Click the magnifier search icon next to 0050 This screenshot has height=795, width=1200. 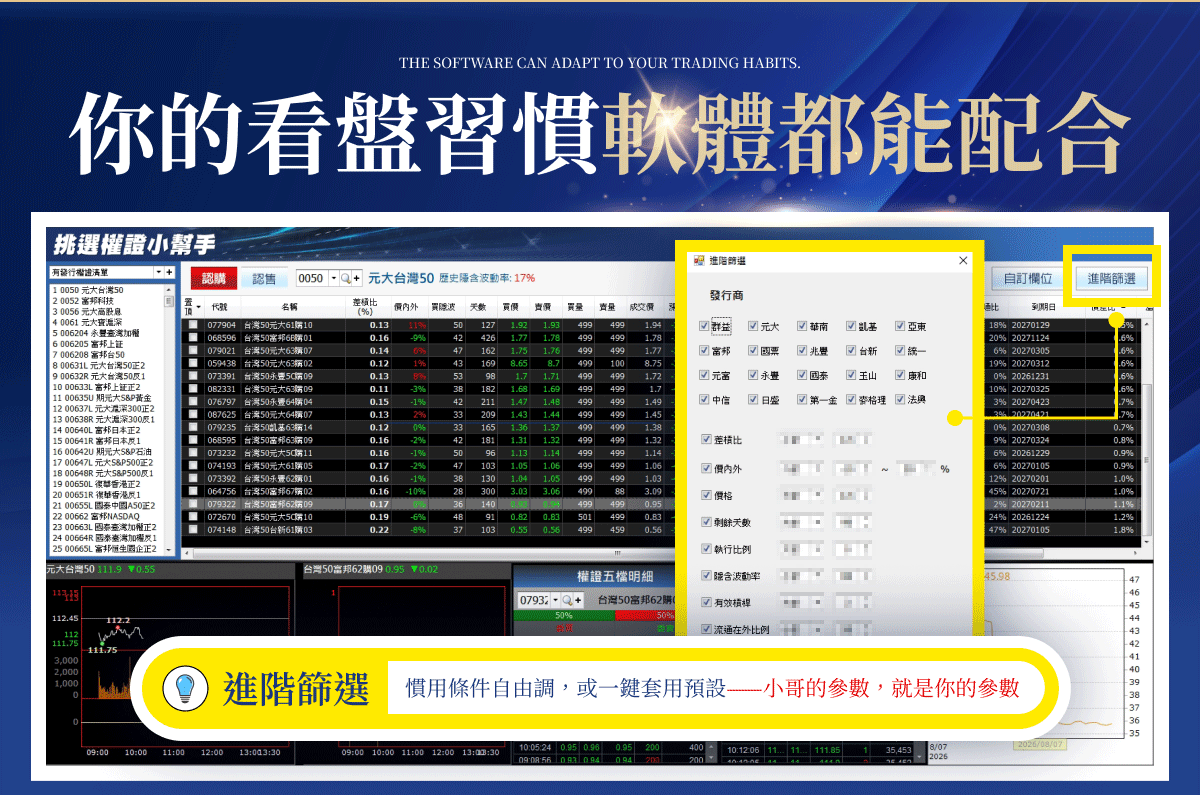tap(345, 279)
